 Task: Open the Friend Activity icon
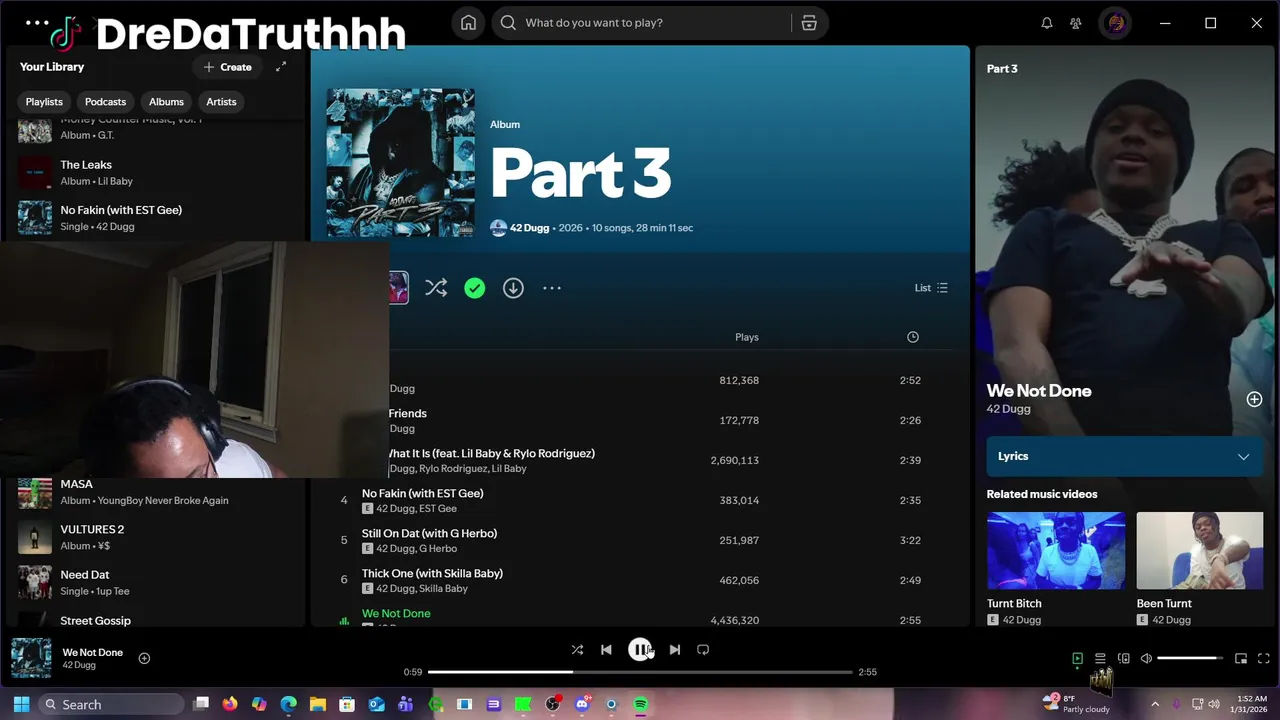[1076, 23]
